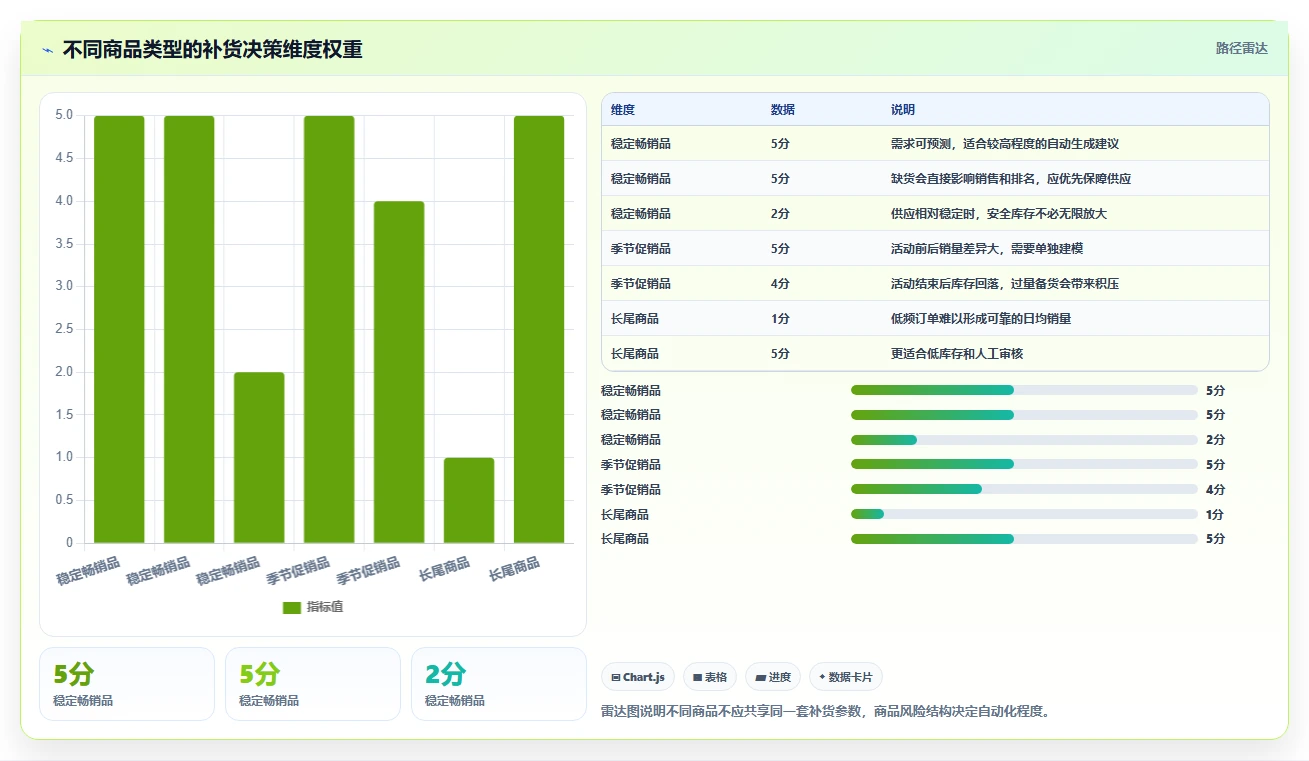The image size is (1309, 761).
Task: Click the 季节促销品 progress bar showing 4分
Action: [x=1024, y=490]
